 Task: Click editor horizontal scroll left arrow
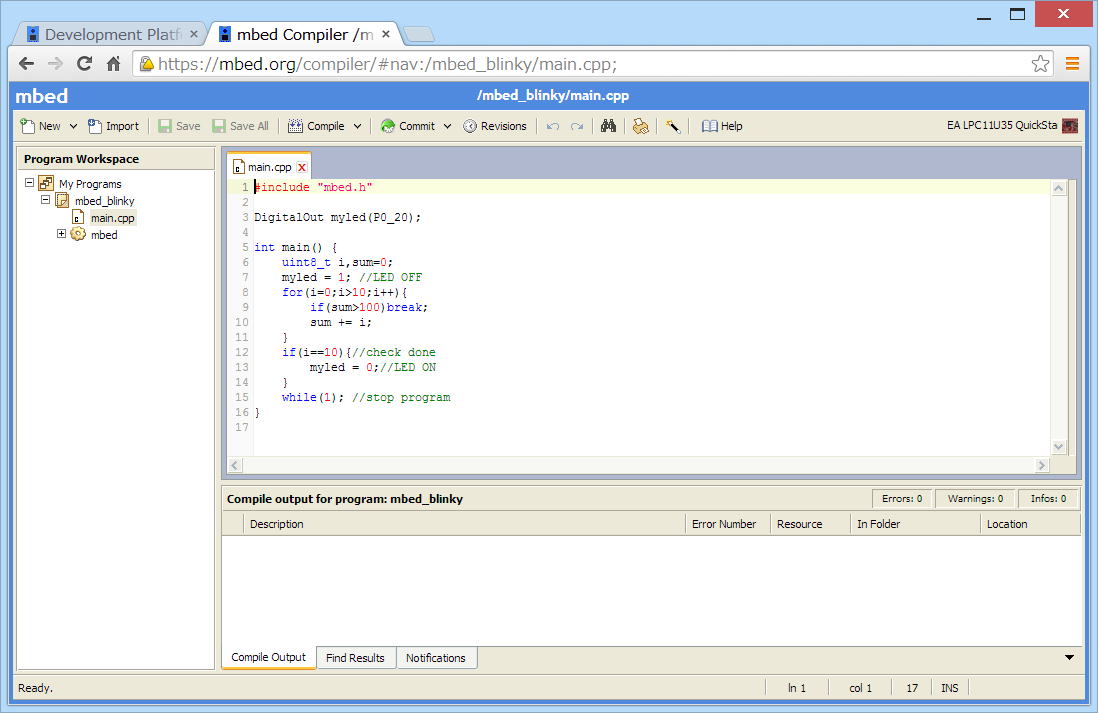point(235,465)
